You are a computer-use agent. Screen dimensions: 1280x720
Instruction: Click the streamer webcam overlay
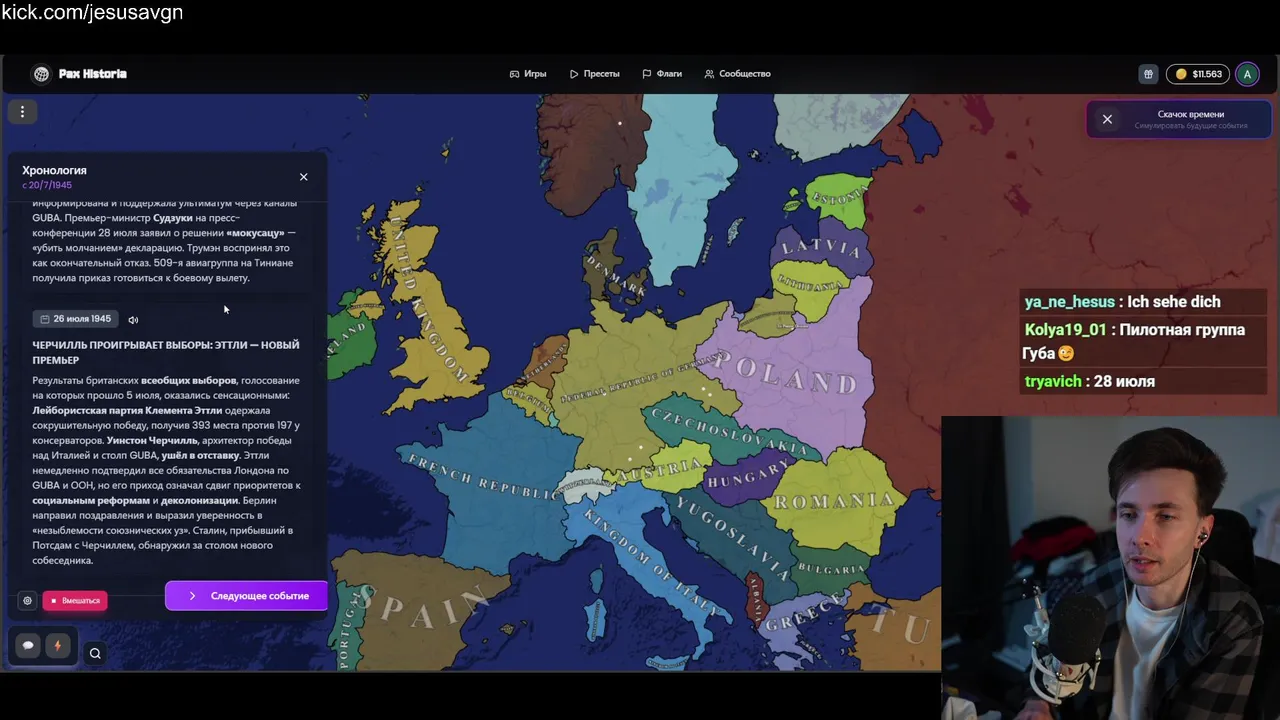(1110, 567)
